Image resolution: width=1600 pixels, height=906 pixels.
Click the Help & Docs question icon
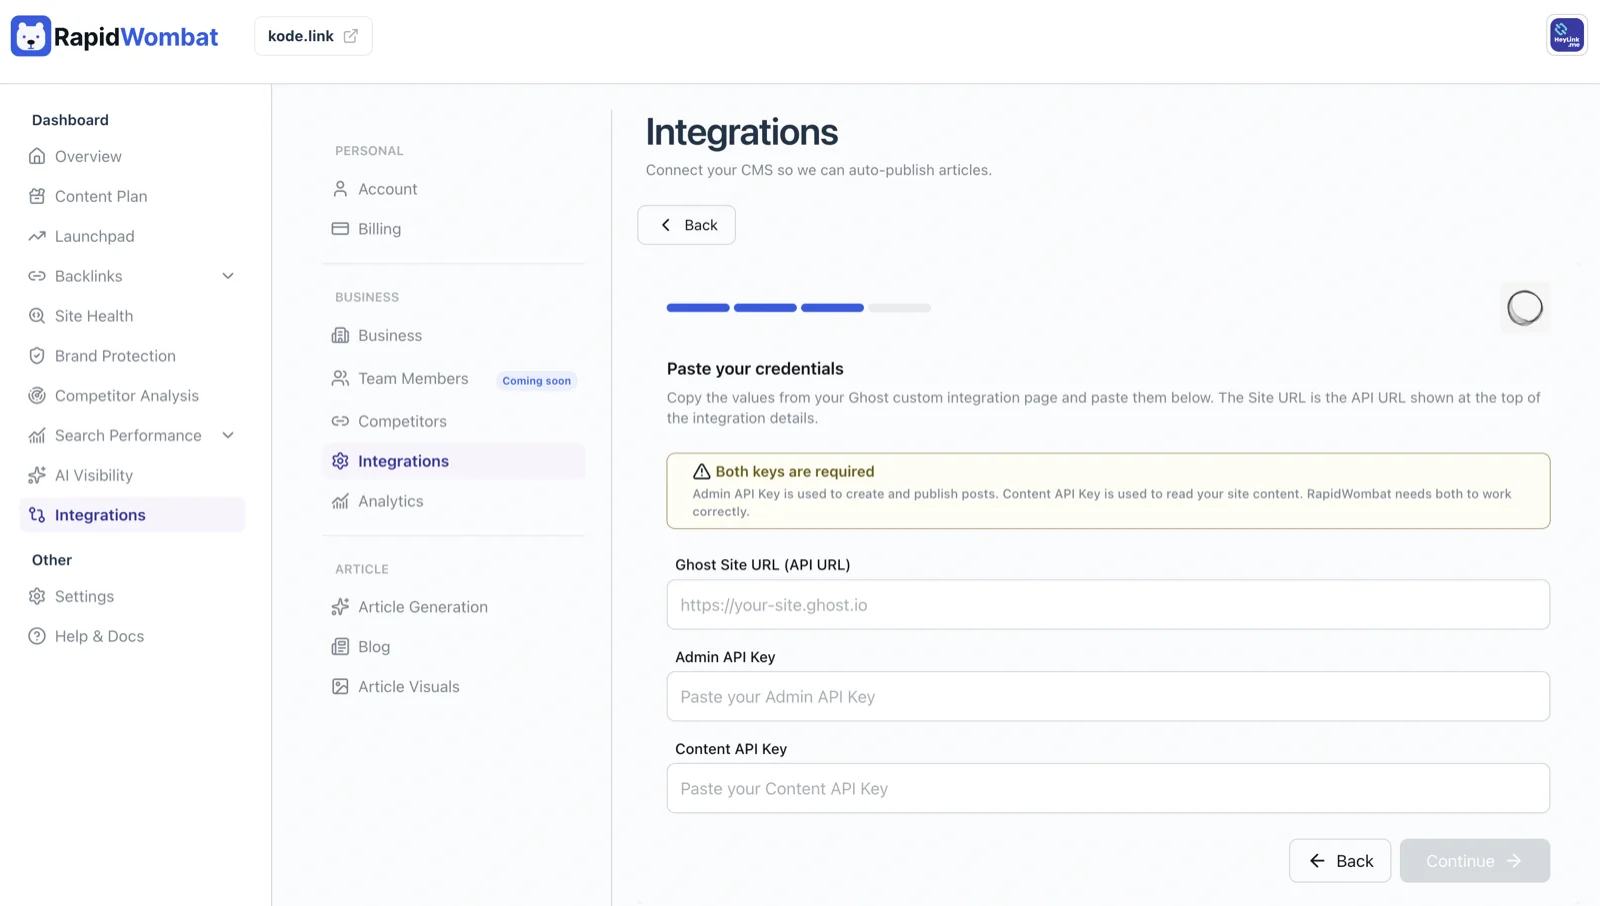[x=37, y=636]
